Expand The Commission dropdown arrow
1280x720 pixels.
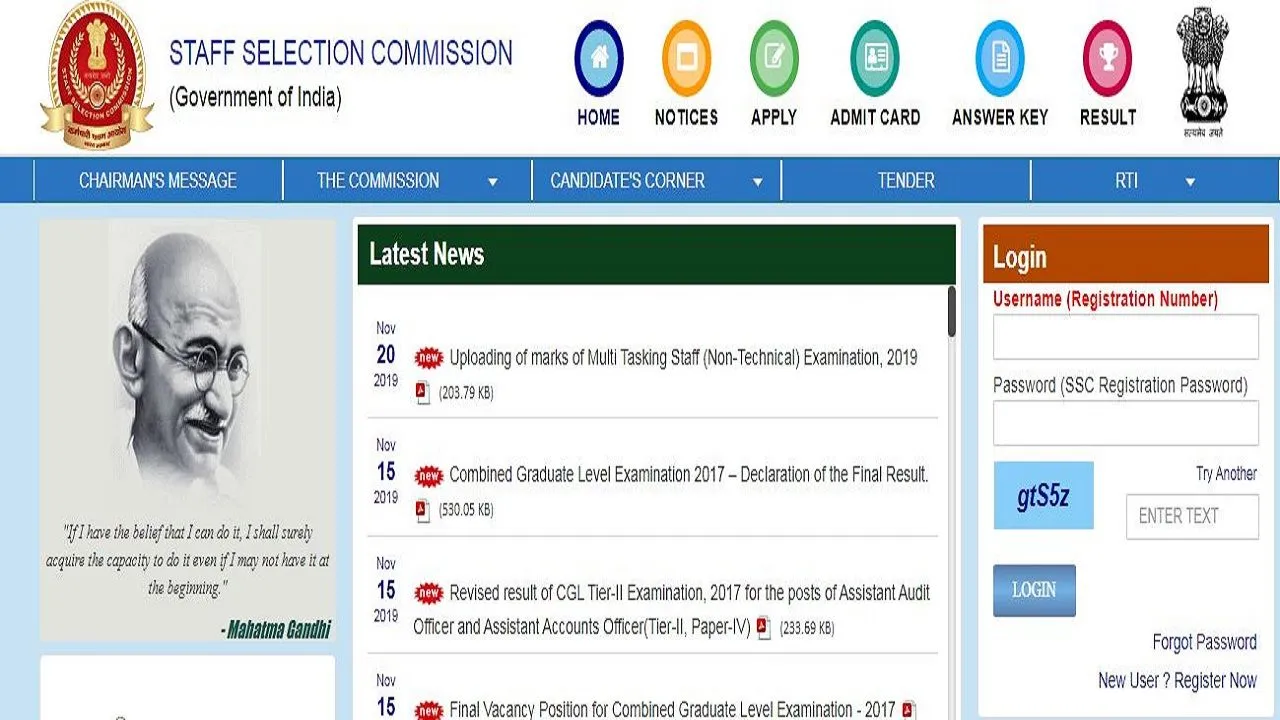coord(492,182)
